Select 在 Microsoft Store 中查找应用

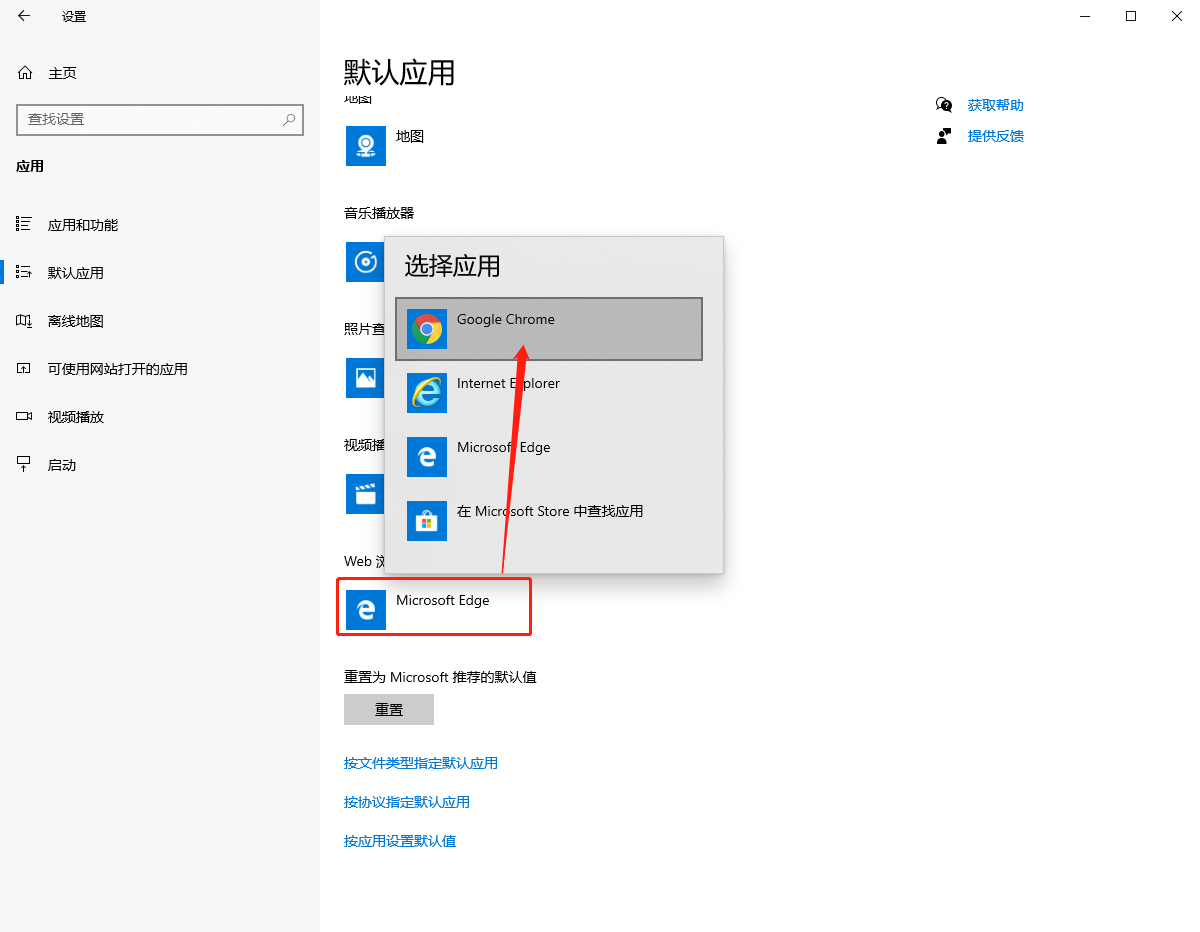(549, 521)
